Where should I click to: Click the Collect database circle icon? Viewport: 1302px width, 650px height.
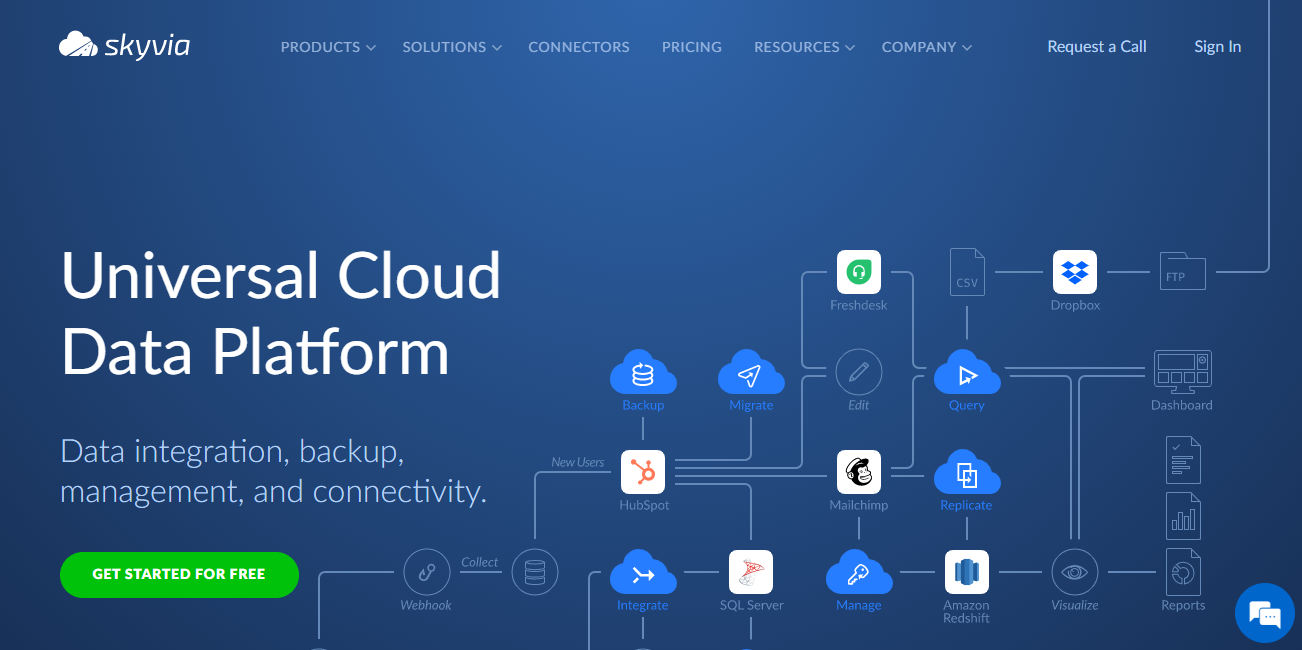[x=535, y=573]
